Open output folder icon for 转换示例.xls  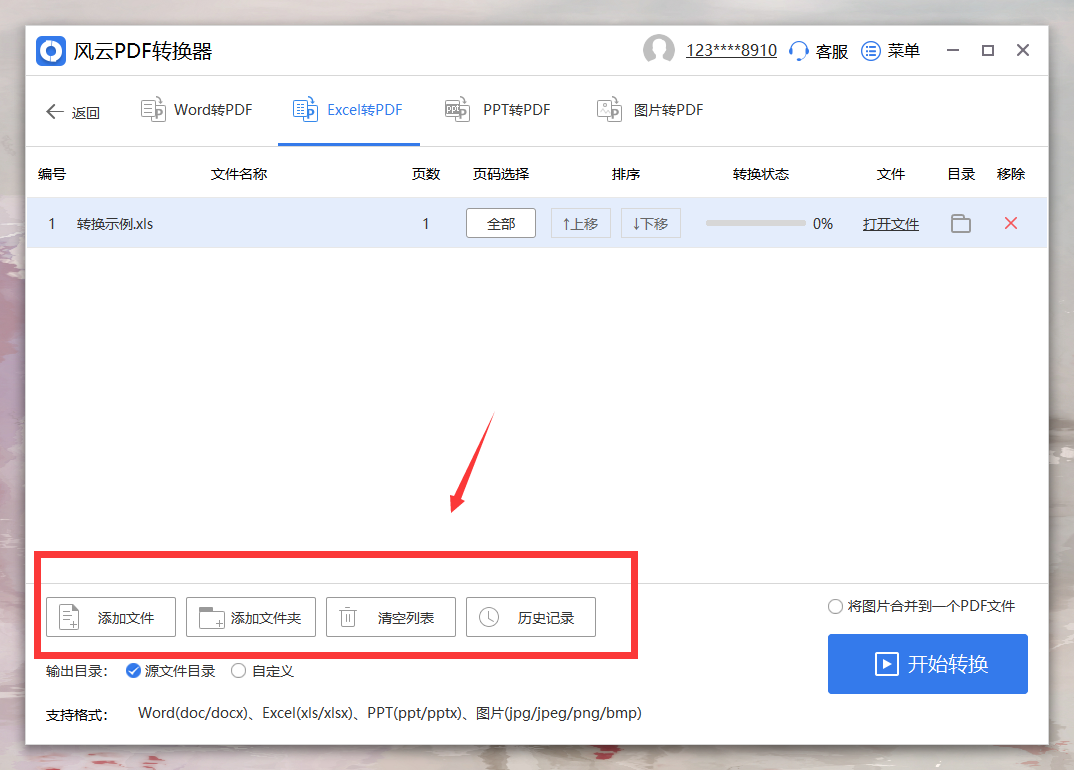[x=961, y=223]
